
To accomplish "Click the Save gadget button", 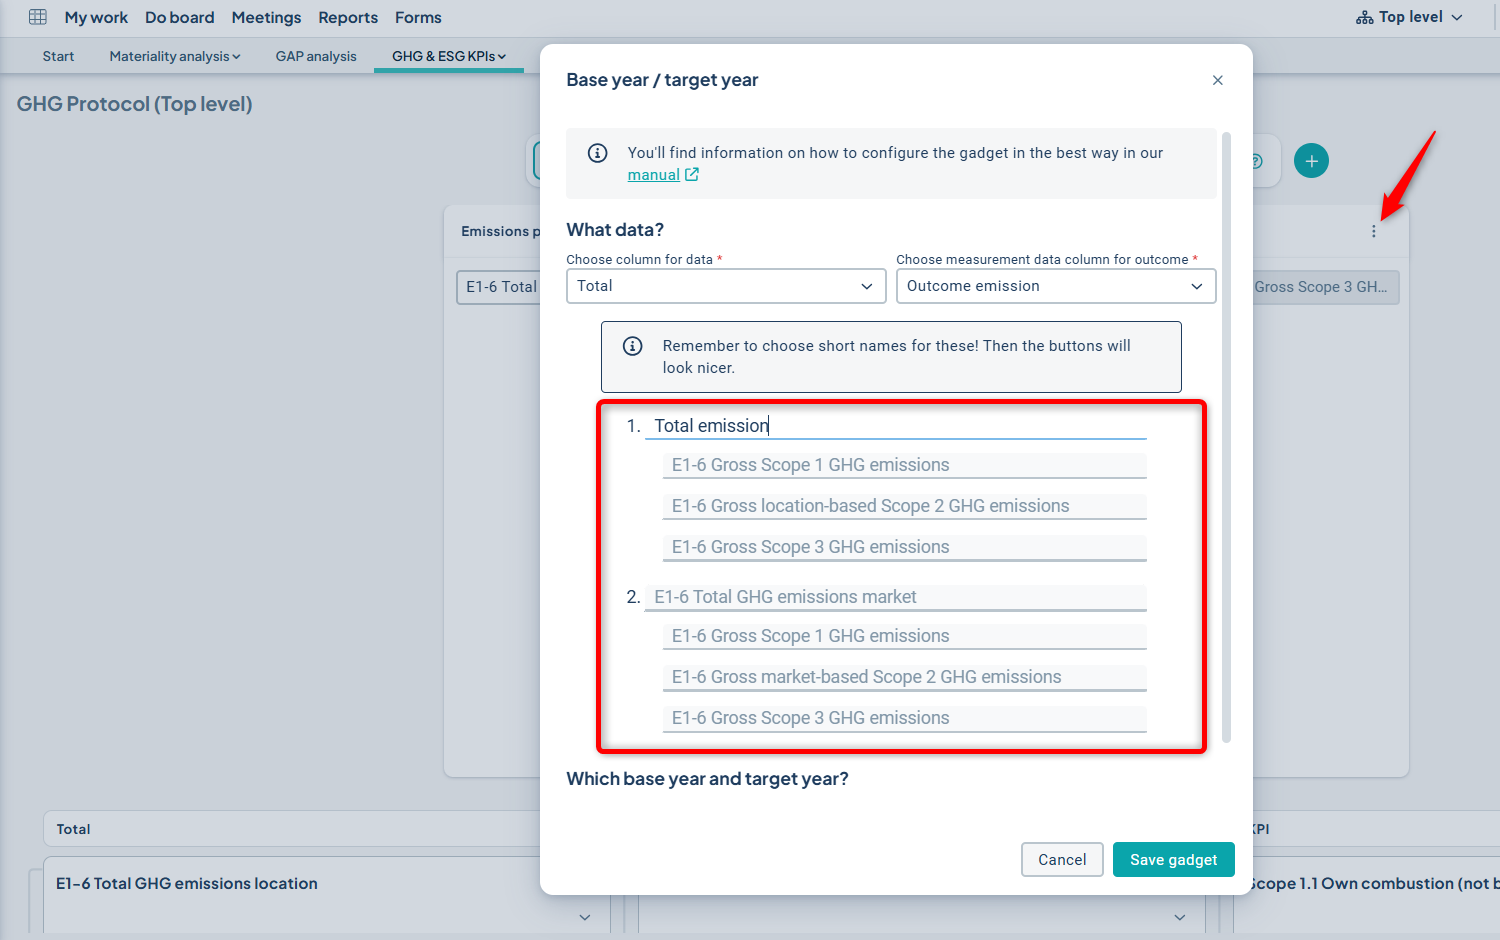I will point(1173,860).
